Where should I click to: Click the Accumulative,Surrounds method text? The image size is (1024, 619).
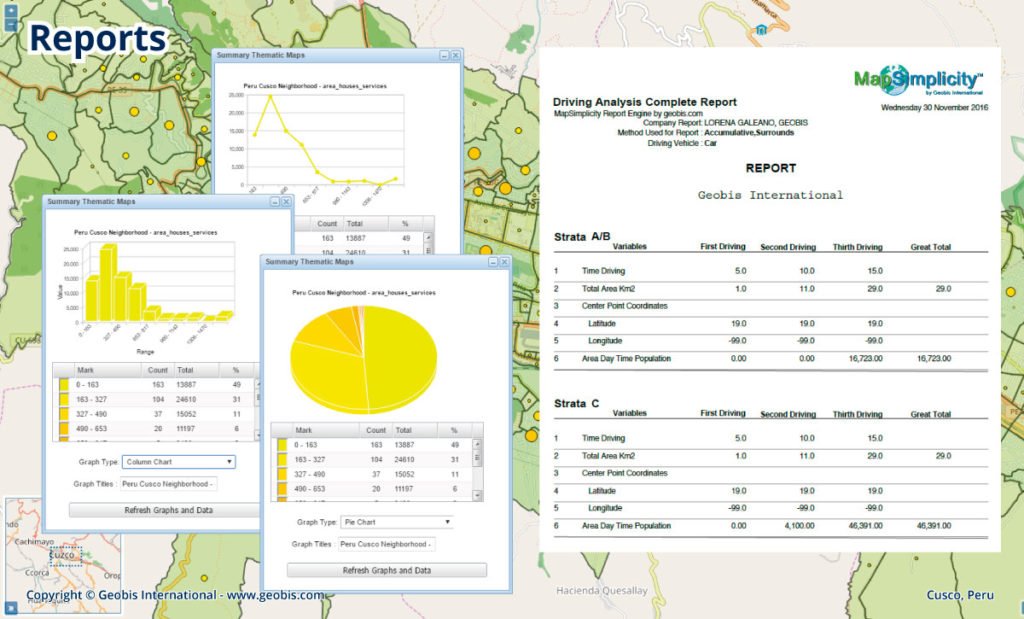(749, 133)
